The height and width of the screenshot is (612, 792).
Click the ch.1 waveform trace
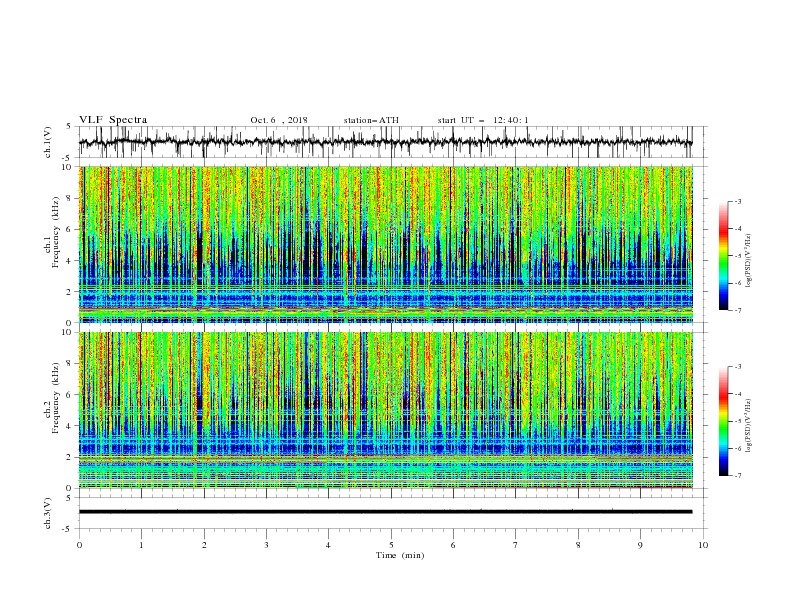(x=385, y=142)
